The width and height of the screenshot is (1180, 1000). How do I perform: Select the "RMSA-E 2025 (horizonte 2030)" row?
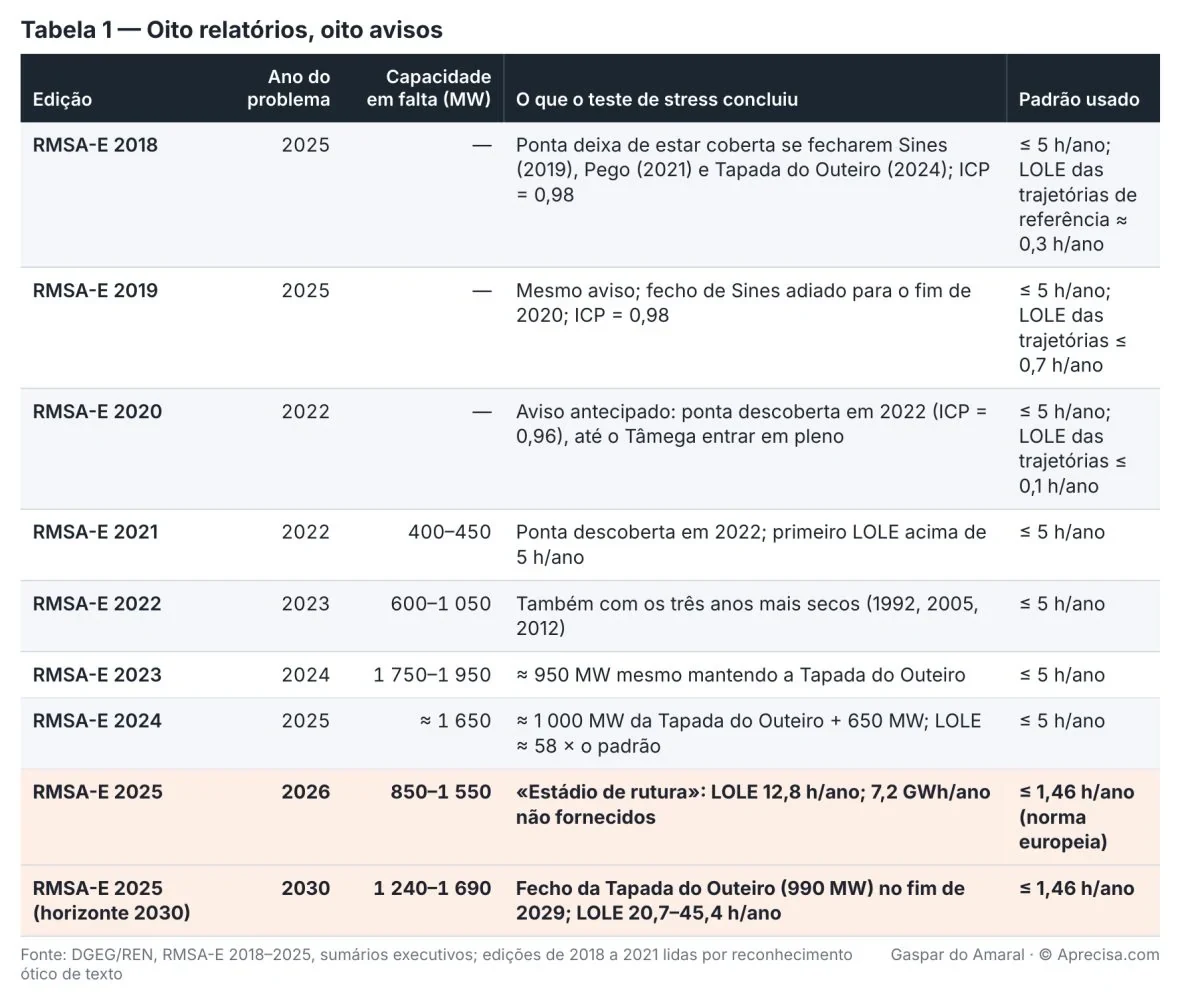(590, 900)
